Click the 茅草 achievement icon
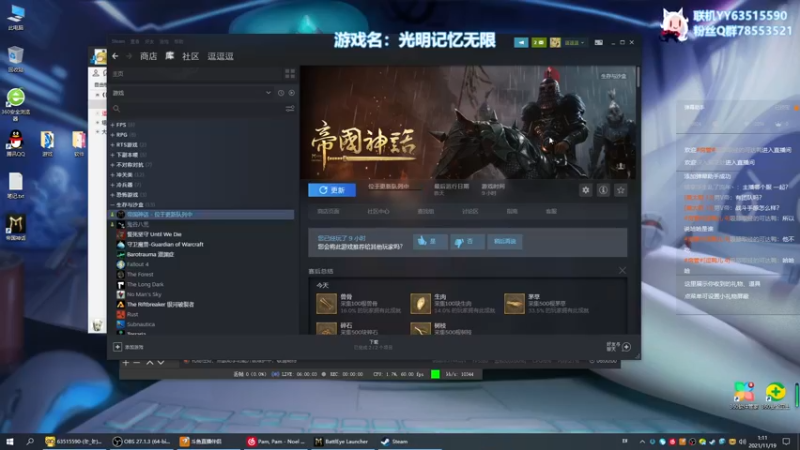 [x=514, y=303]
